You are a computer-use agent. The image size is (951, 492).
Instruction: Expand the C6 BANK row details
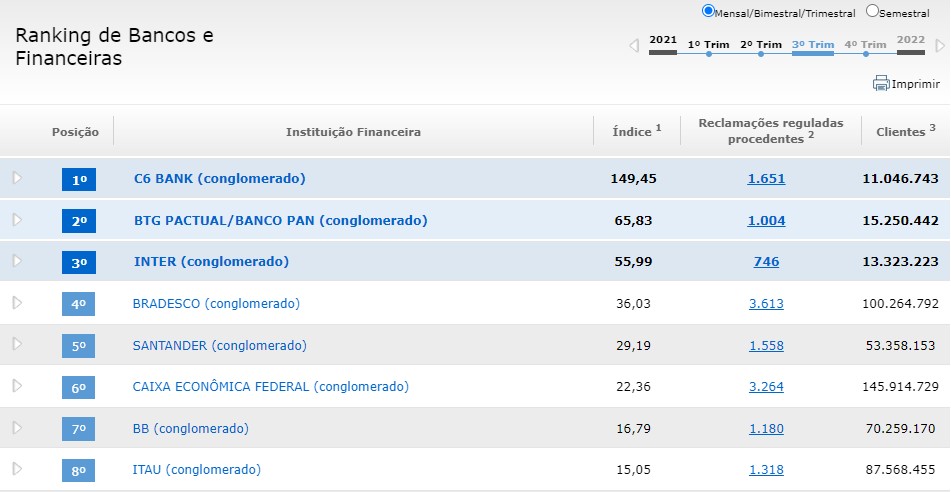click(17, 178)
